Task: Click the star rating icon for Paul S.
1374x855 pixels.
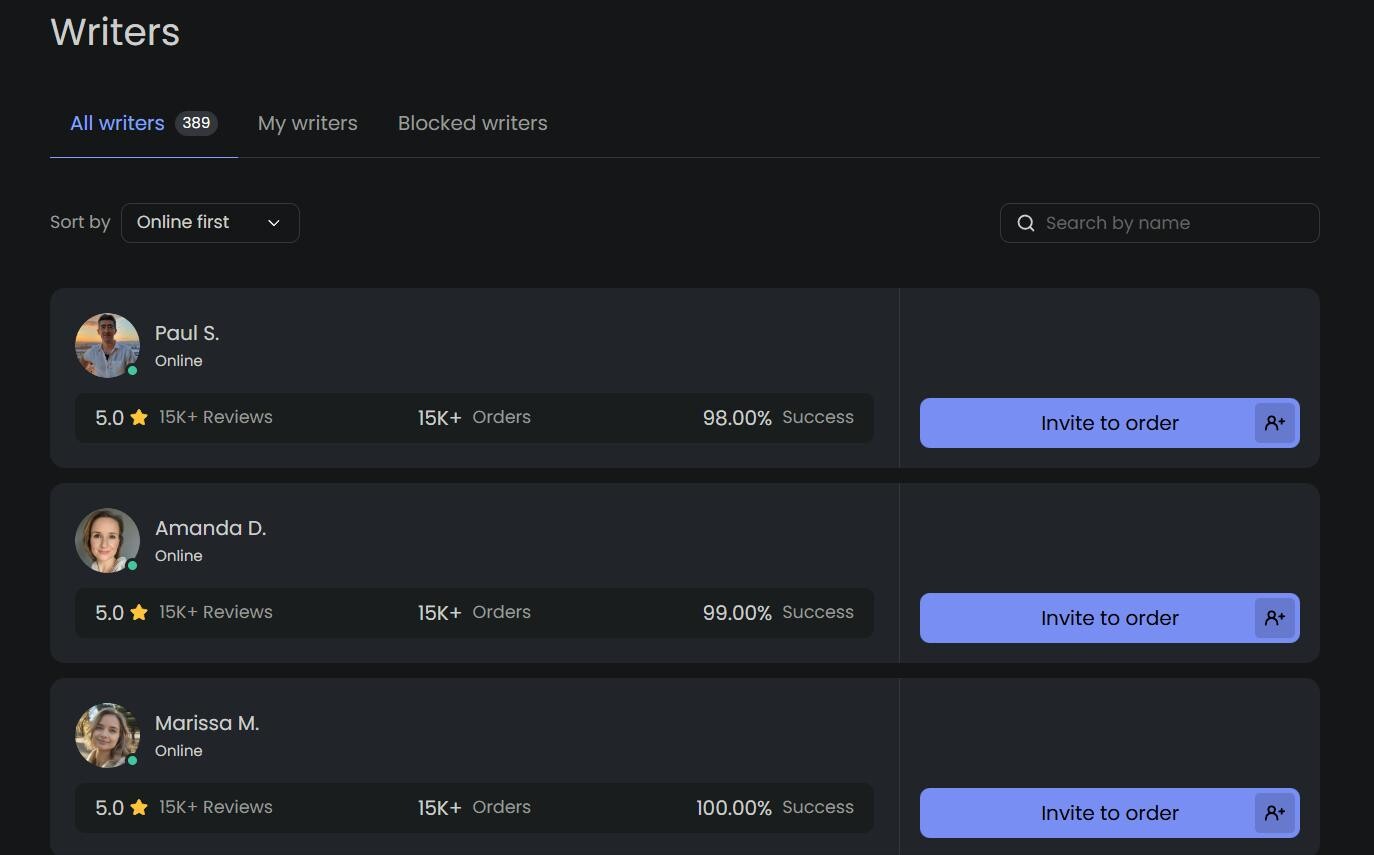Action: point(139,417)
